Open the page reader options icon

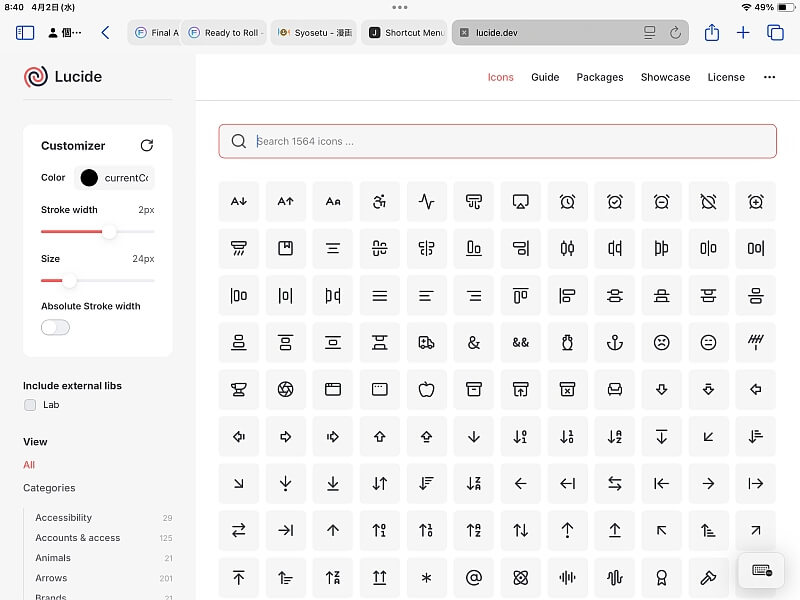649,33
